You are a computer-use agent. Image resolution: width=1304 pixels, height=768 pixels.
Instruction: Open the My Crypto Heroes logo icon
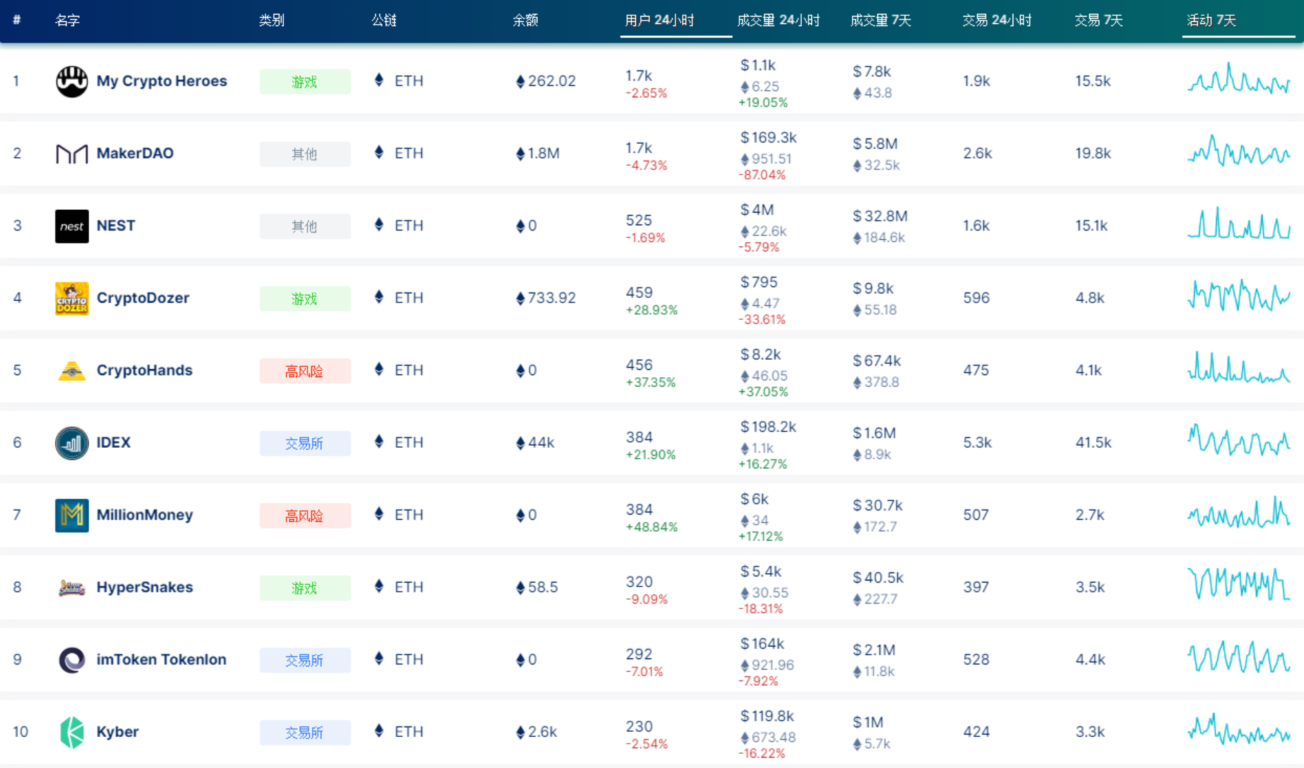coord(72,81)
